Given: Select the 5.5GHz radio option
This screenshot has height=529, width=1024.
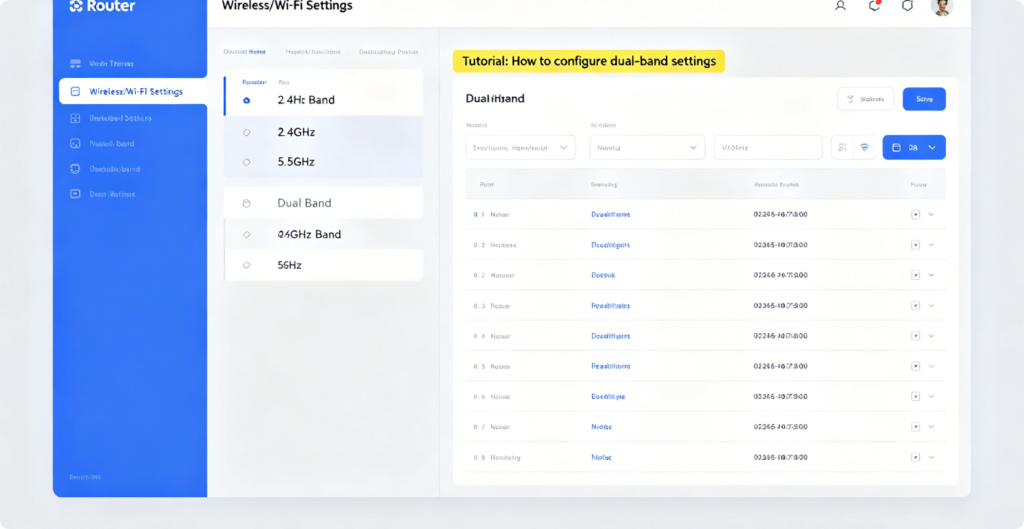Looking at the screenshot, I should pos(246,162).
